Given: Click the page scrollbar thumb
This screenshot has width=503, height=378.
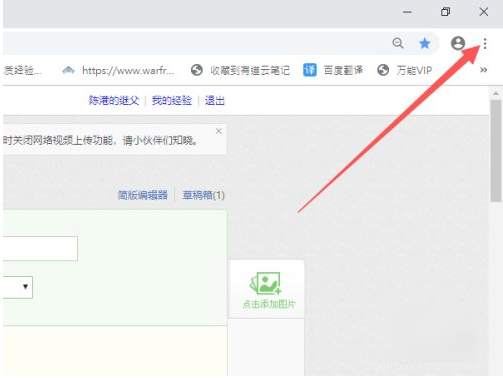Looking at the screenshot, I should tap(496, 151).
